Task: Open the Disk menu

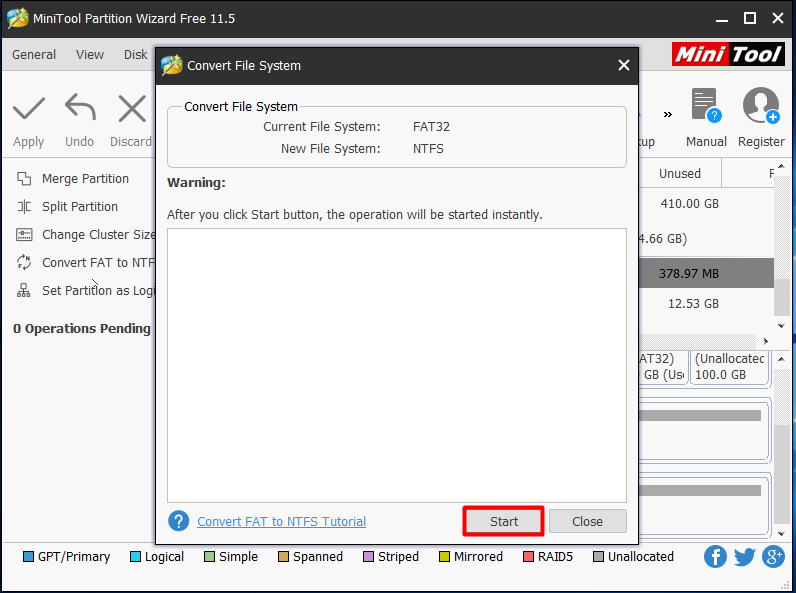Action: tap(136, 54)
